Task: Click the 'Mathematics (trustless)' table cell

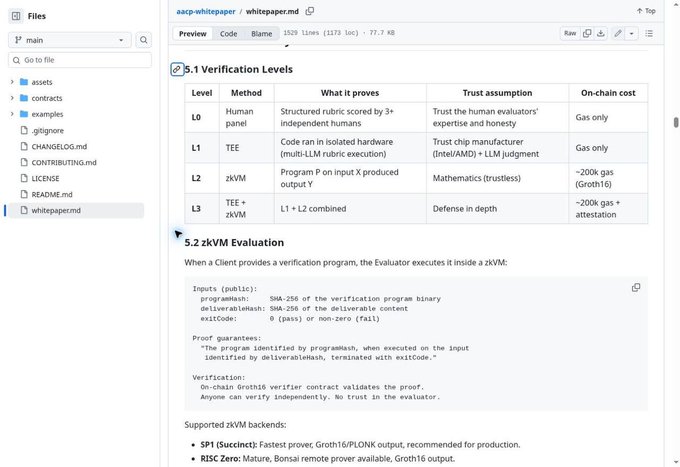Action: 497,178
